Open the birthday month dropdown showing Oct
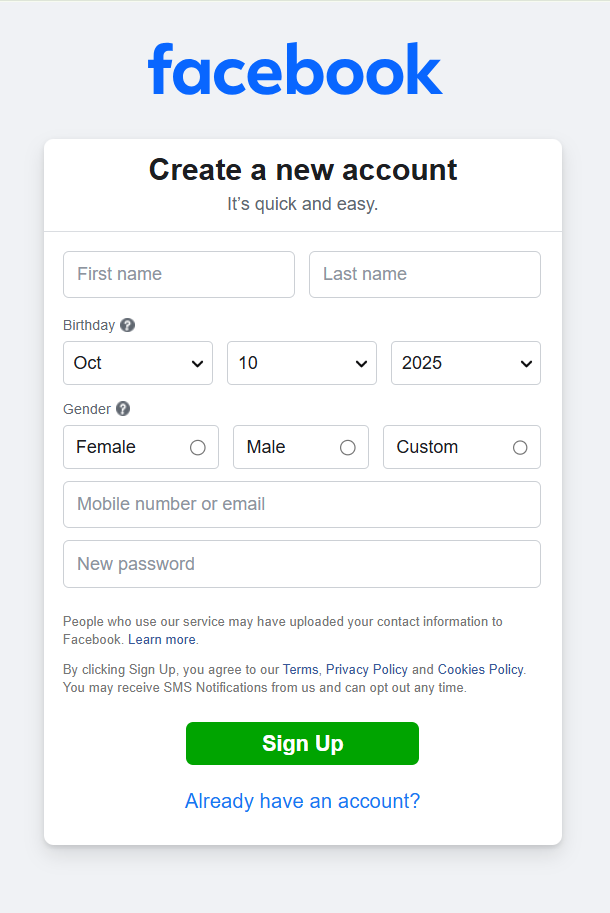The height and width of the screenshot is (913, 610). point(138,363)
